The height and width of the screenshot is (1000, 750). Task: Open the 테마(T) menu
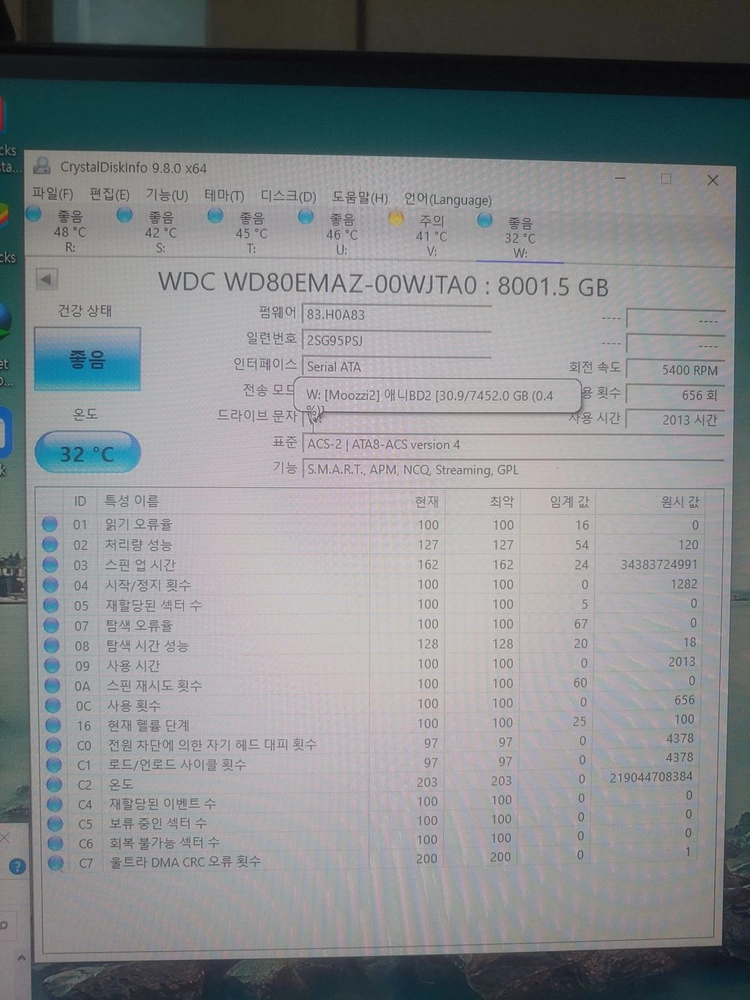tap(224, 196)
